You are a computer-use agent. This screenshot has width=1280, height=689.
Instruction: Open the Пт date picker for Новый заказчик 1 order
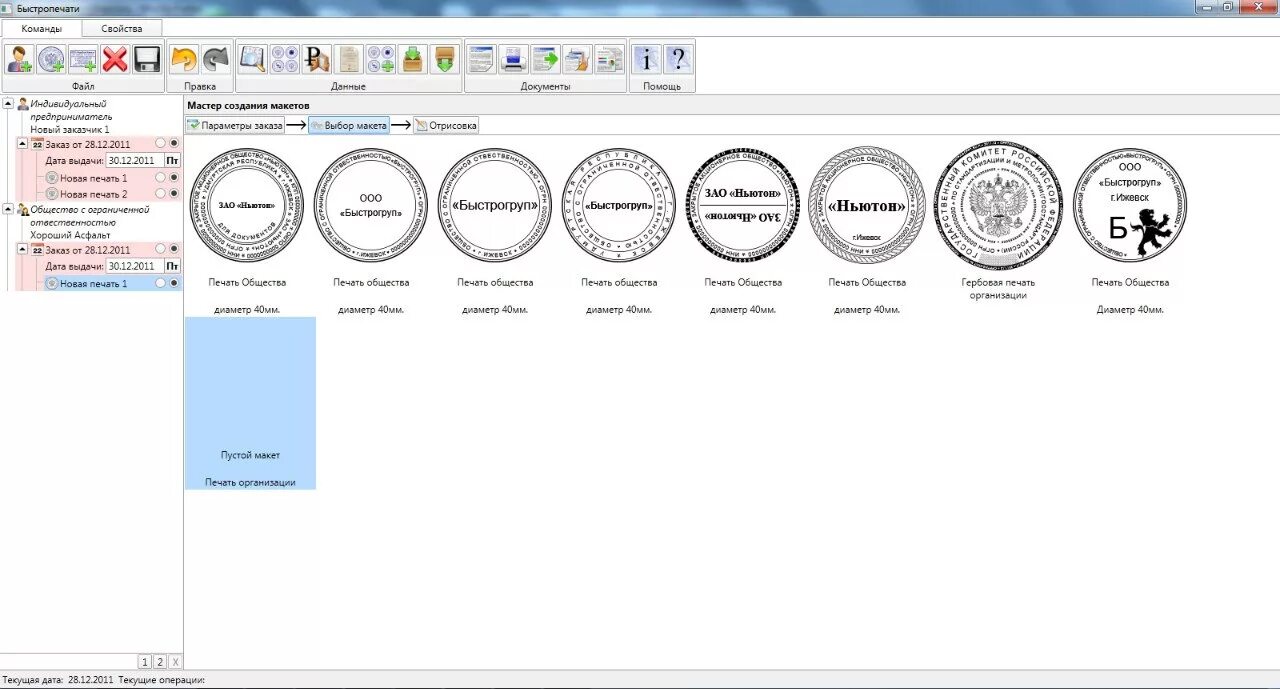[x=172, y=160]
